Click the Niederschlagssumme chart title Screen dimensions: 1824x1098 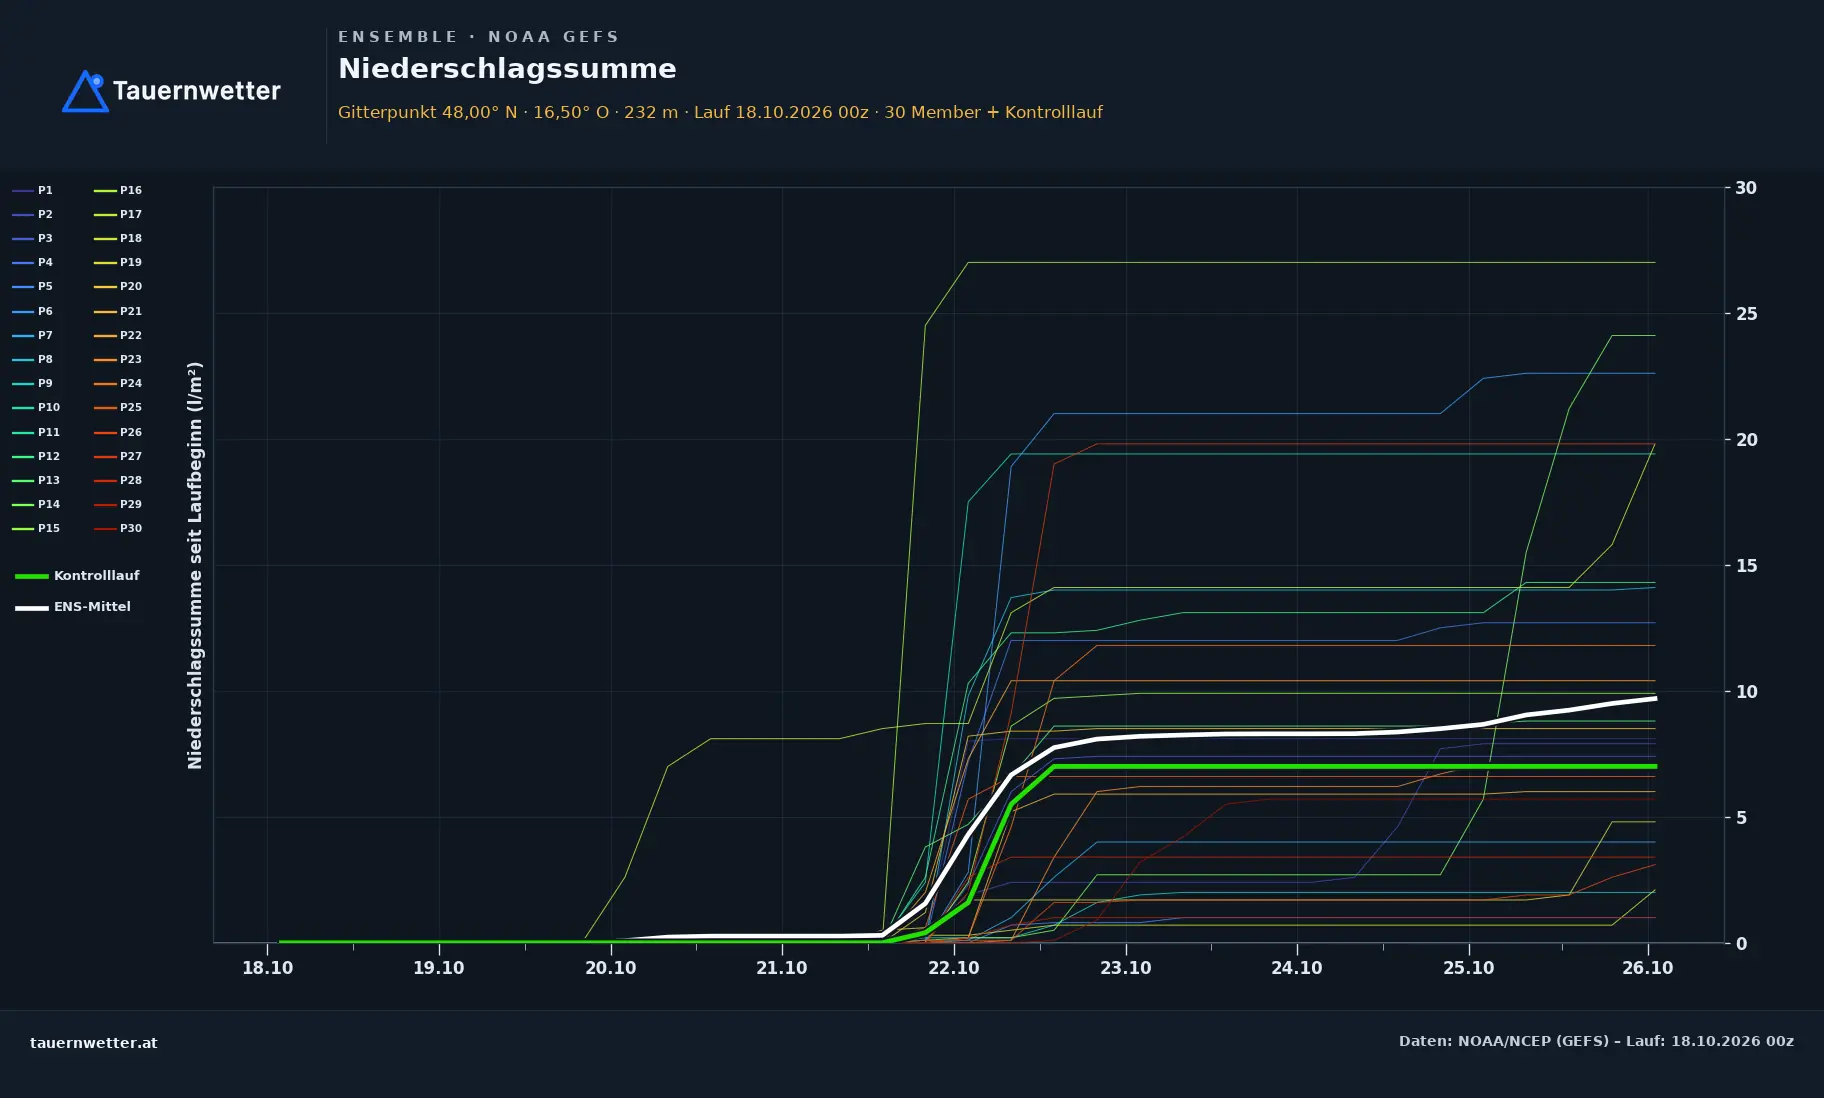pos(507,69)
